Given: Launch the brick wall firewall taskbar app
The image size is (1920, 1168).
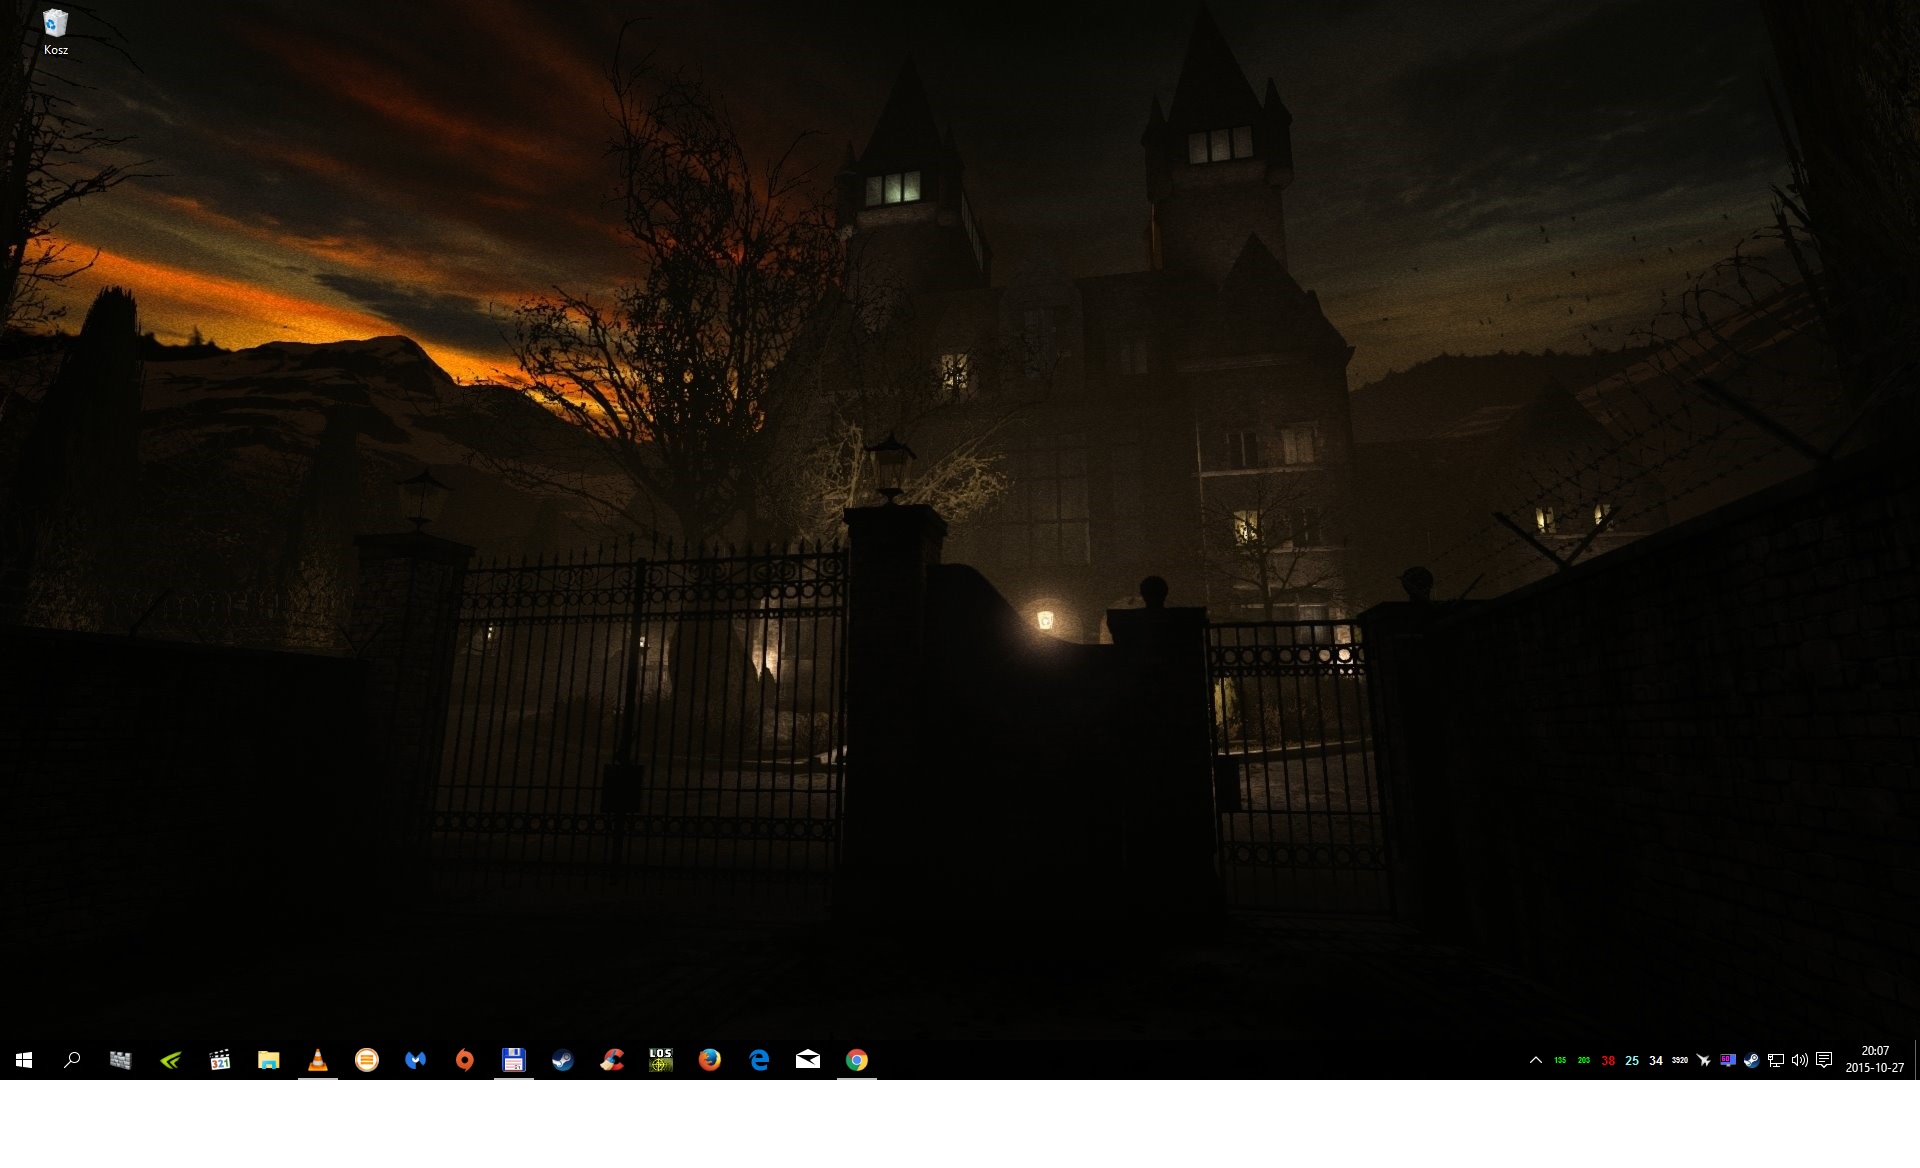Looking at the screenshot, I should click(121, 1060).
